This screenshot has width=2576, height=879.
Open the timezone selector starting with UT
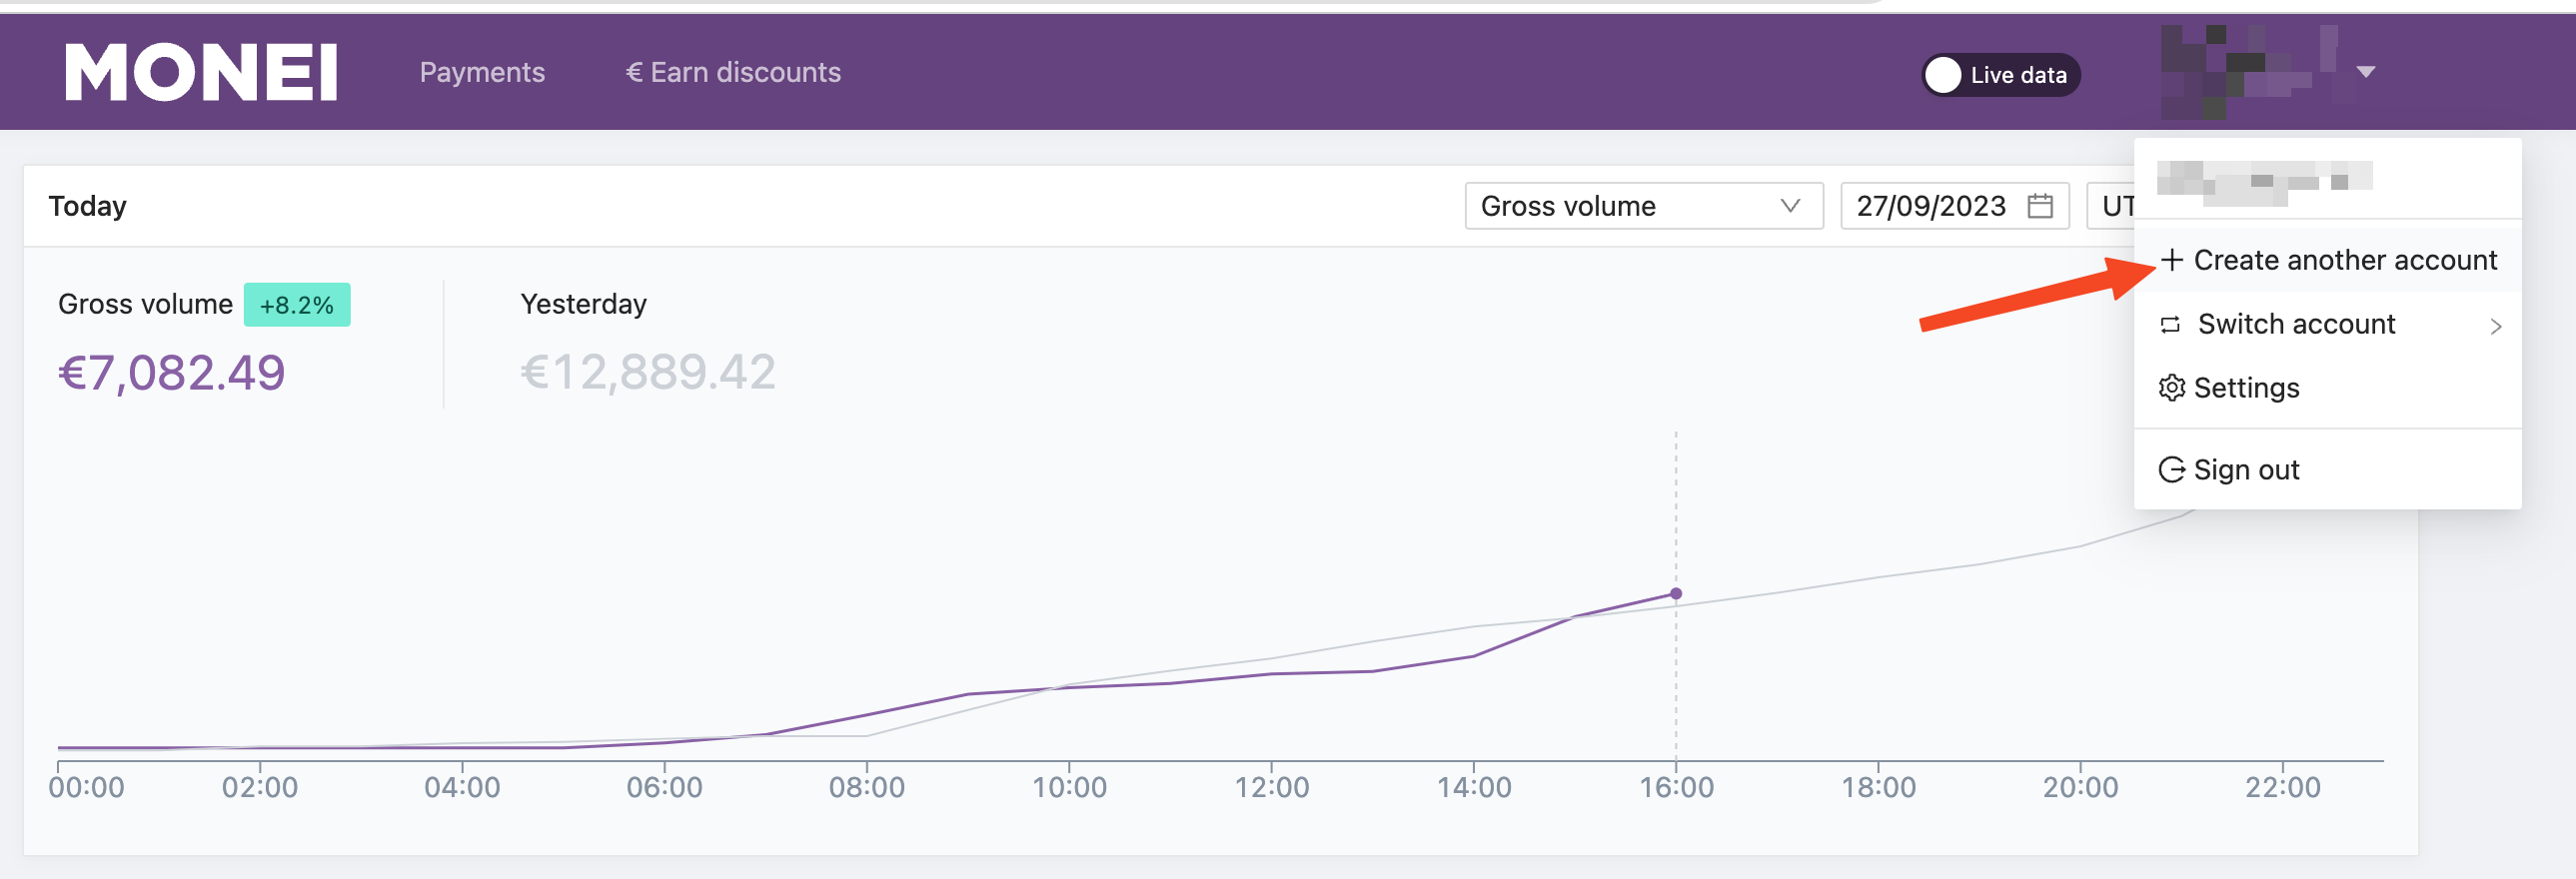pyautogui.click(x=2111, y=206)
